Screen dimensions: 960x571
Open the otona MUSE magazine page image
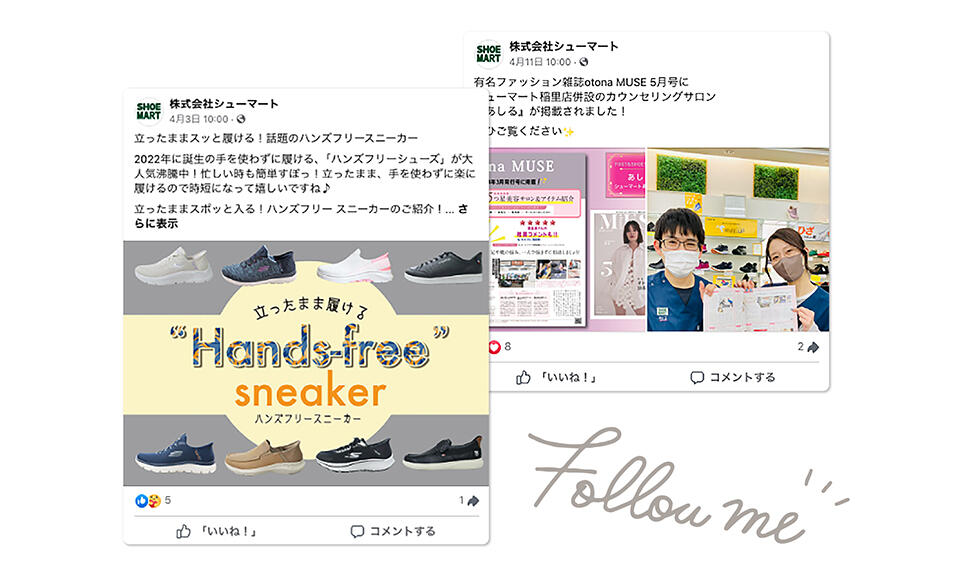point(568,239)
